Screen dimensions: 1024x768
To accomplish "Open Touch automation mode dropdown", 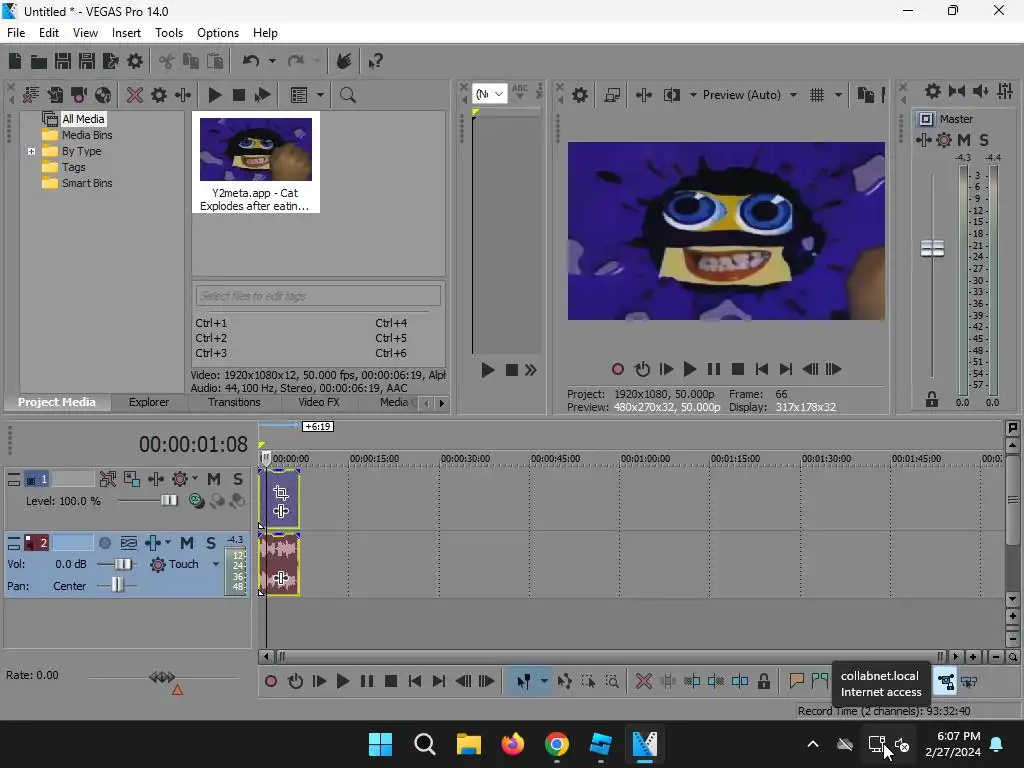I will [216, 564].
